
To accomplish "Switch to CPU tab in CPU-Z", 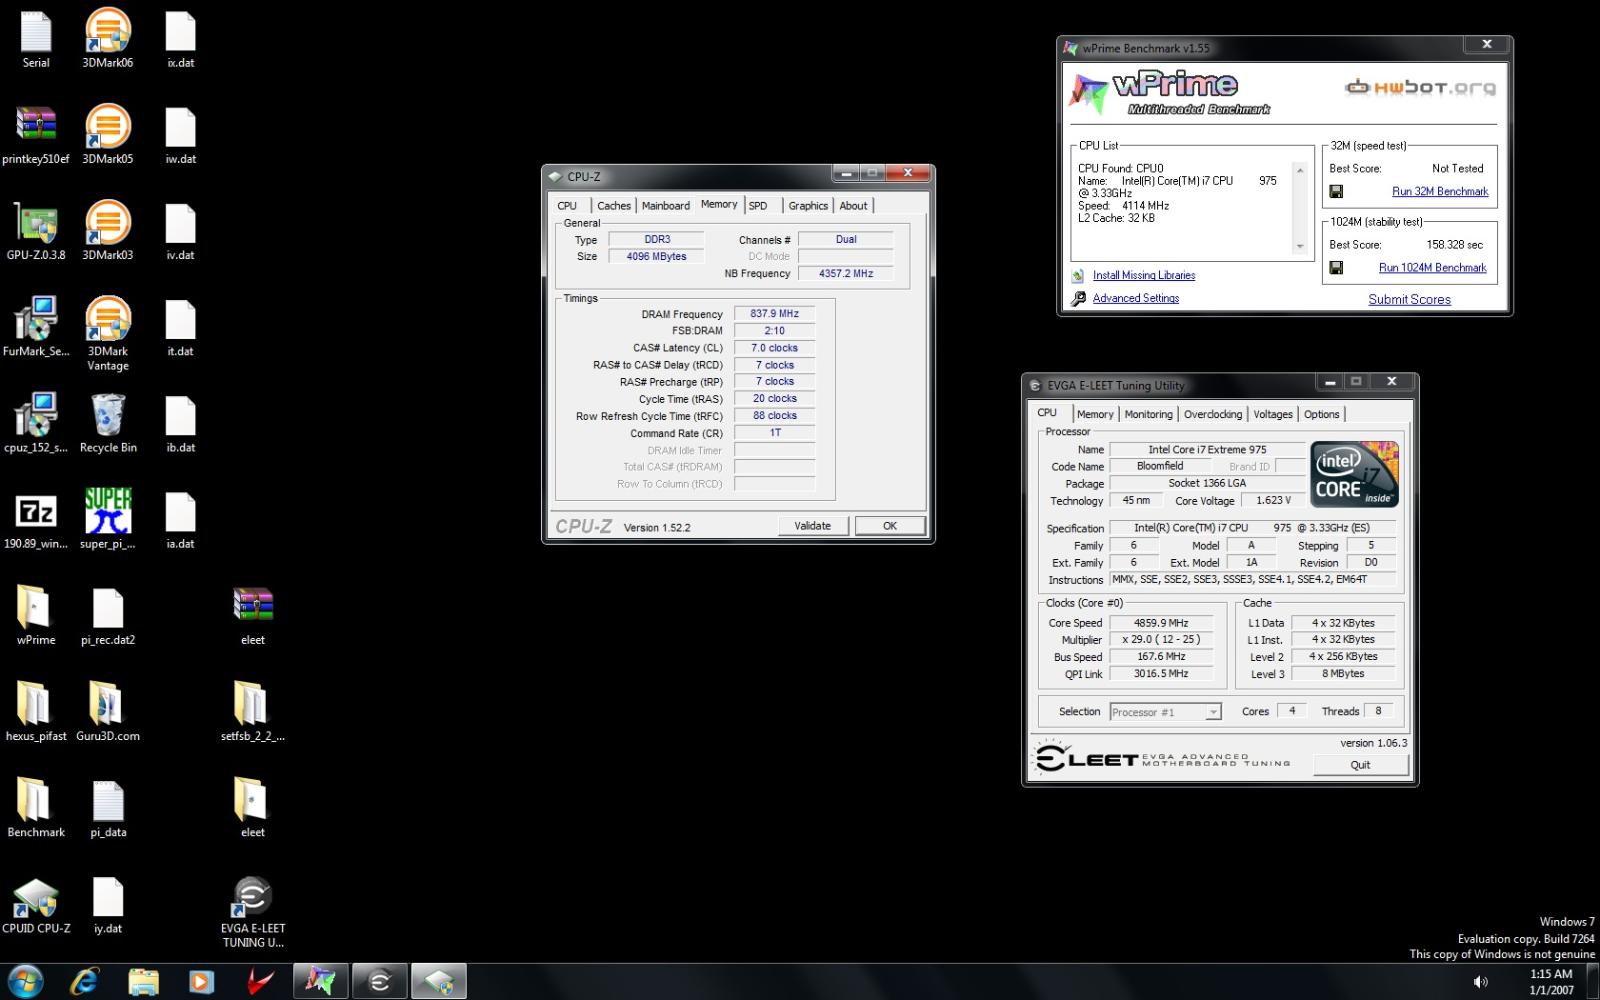I will point(567,205).
